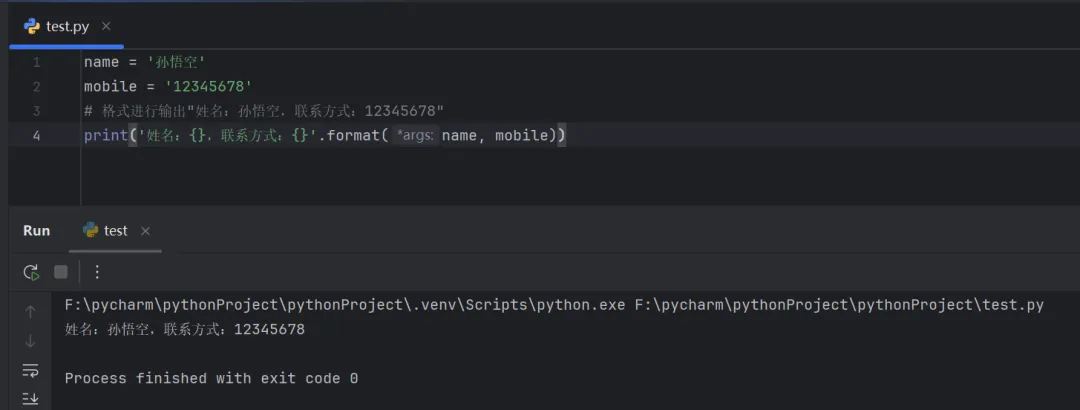Click line number 4 in the gutter
This screenshot has height=410, width=1080.
click(36, 136)
